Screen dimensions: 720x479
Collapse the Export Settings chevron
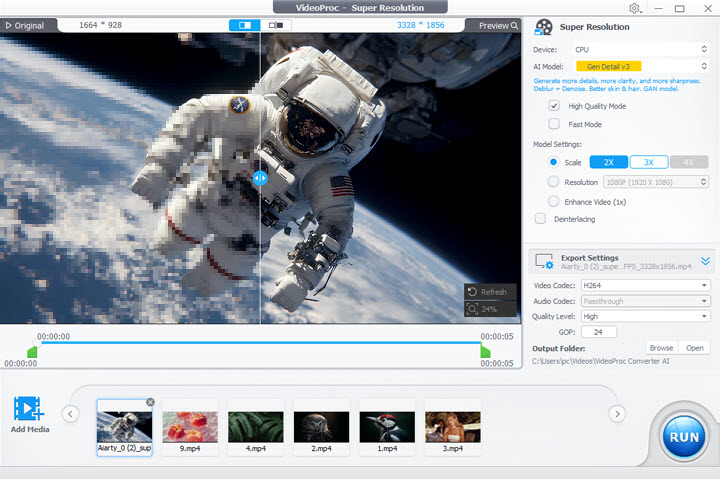(705, 261)
